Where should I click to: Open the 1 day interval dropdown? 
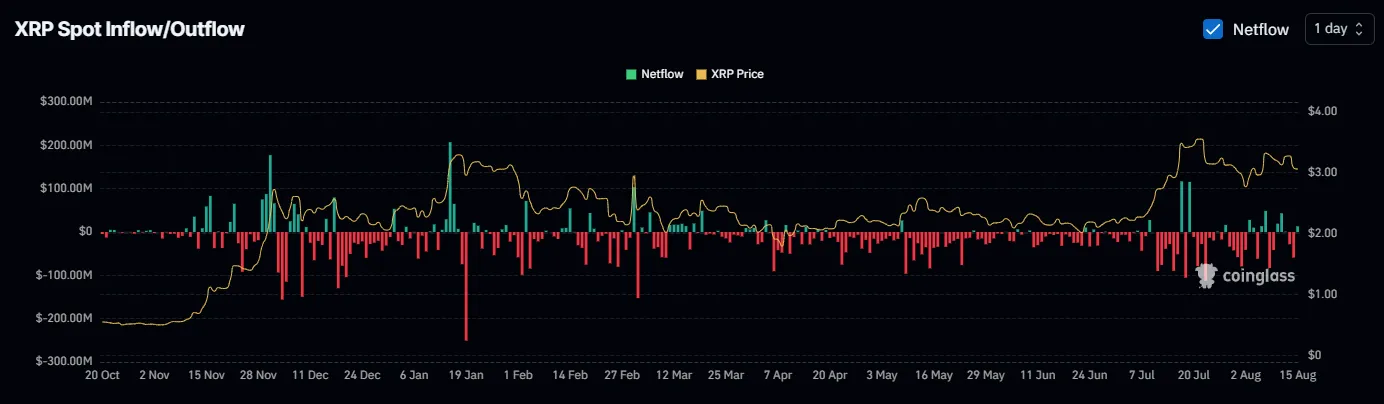(x=1338, y=29)
